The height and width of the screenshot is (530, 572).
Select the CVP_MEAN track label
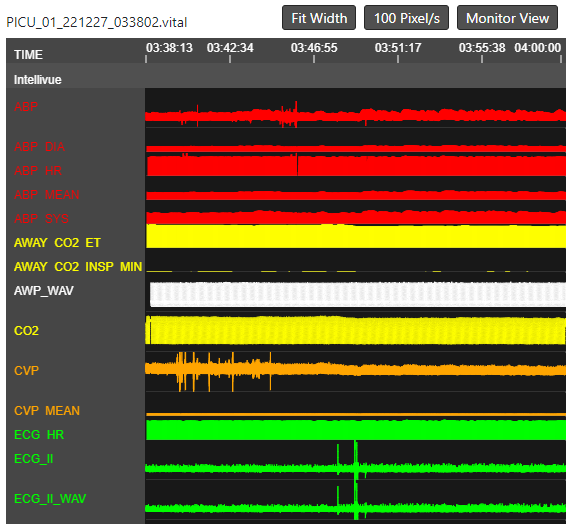47,411
